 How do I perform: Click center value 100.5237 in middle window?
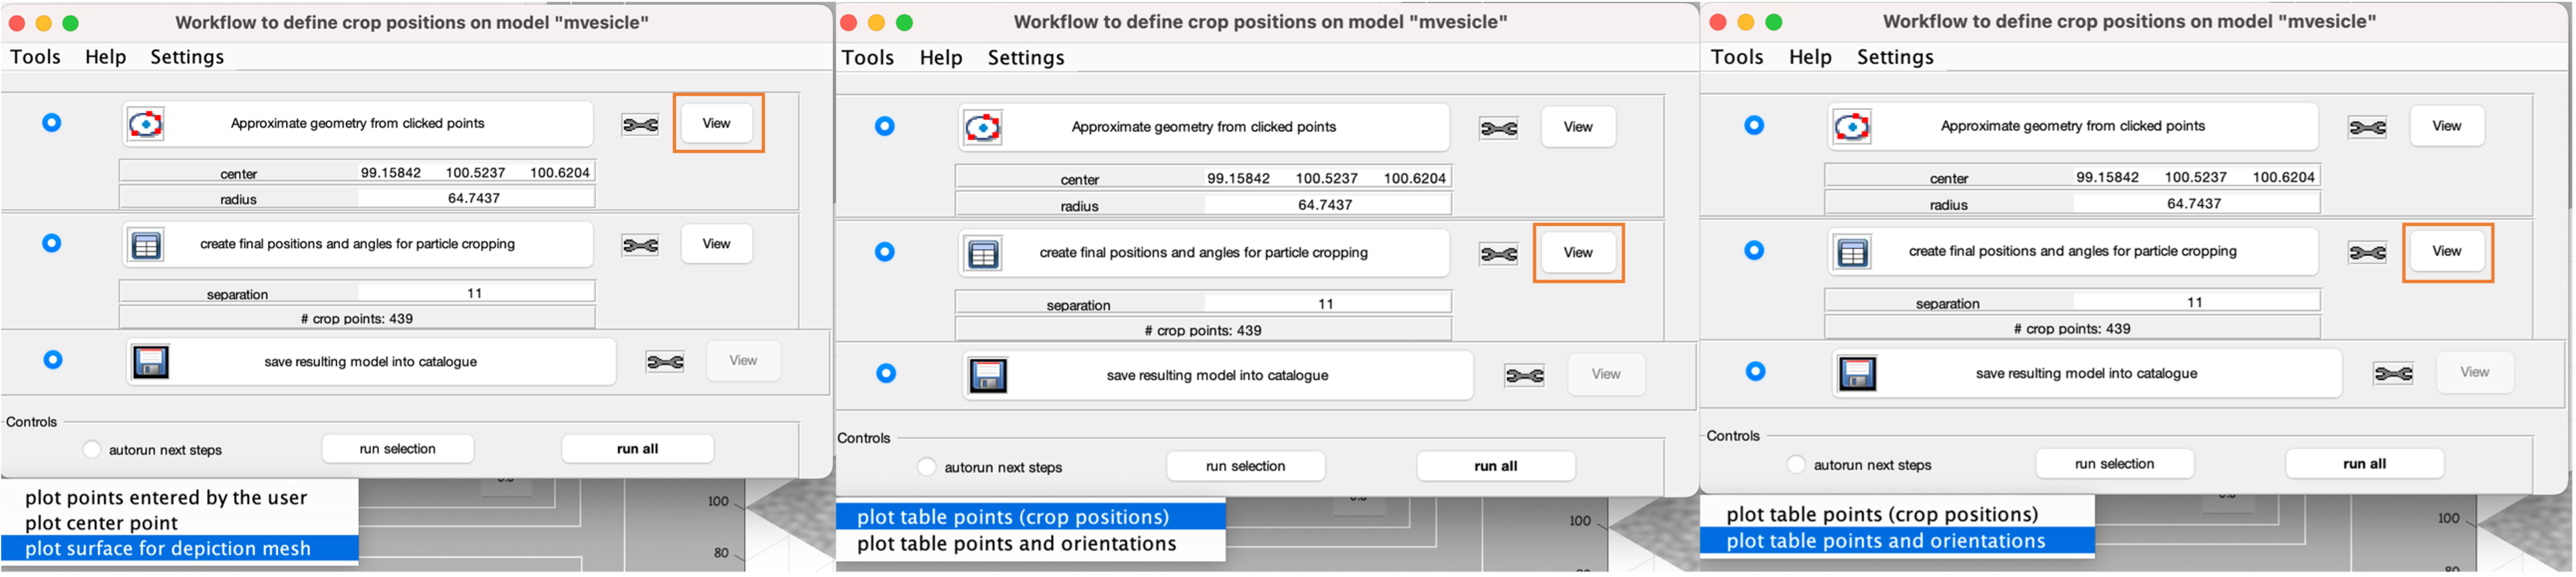tap(1327, 179)
